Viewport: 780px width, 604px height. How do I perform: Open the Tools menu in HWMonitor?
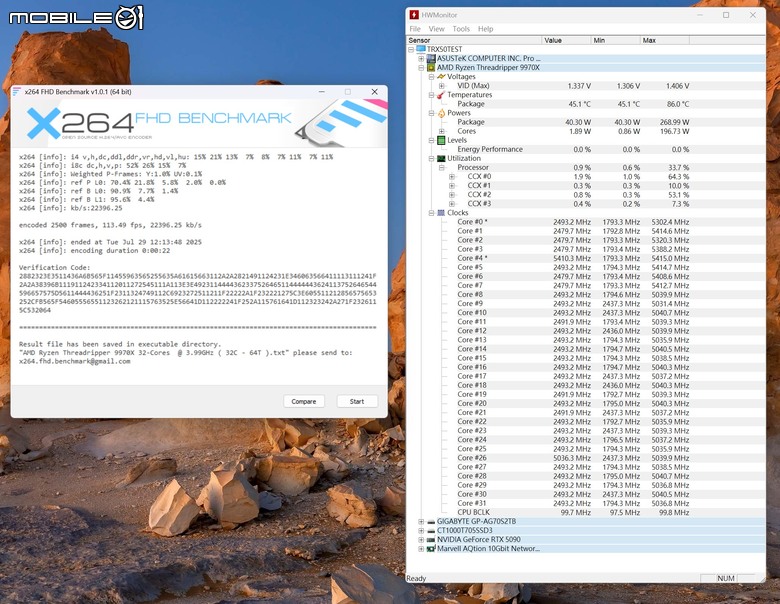point(461,29)
